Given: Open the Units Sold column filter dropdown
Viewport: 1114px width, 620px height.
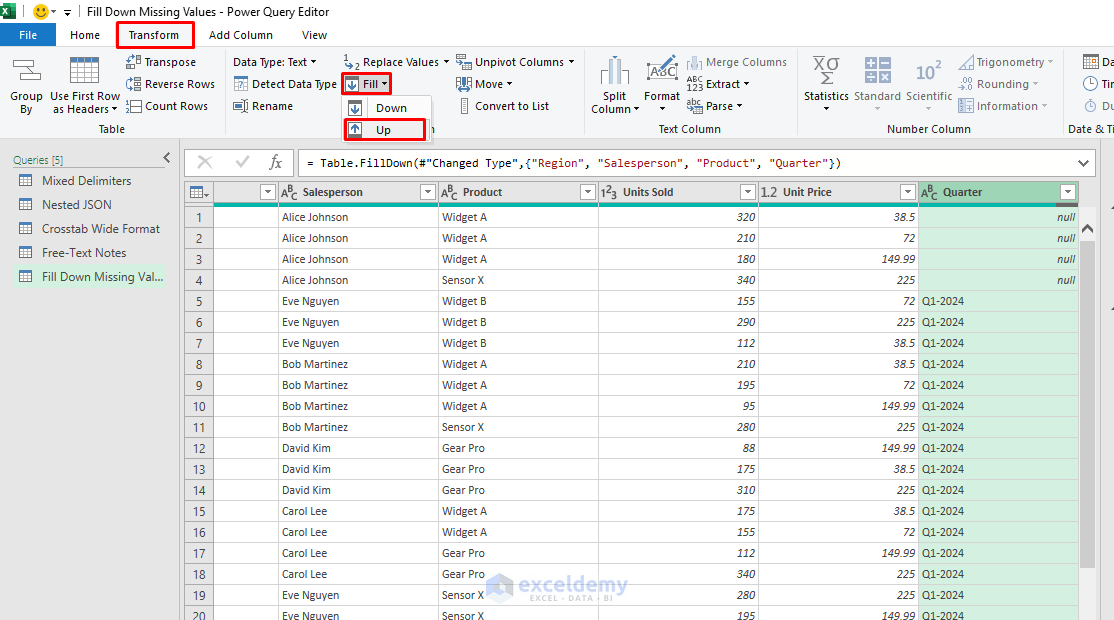Looking at the screenshot, I should pyautogui.click(x=747, y=192).
